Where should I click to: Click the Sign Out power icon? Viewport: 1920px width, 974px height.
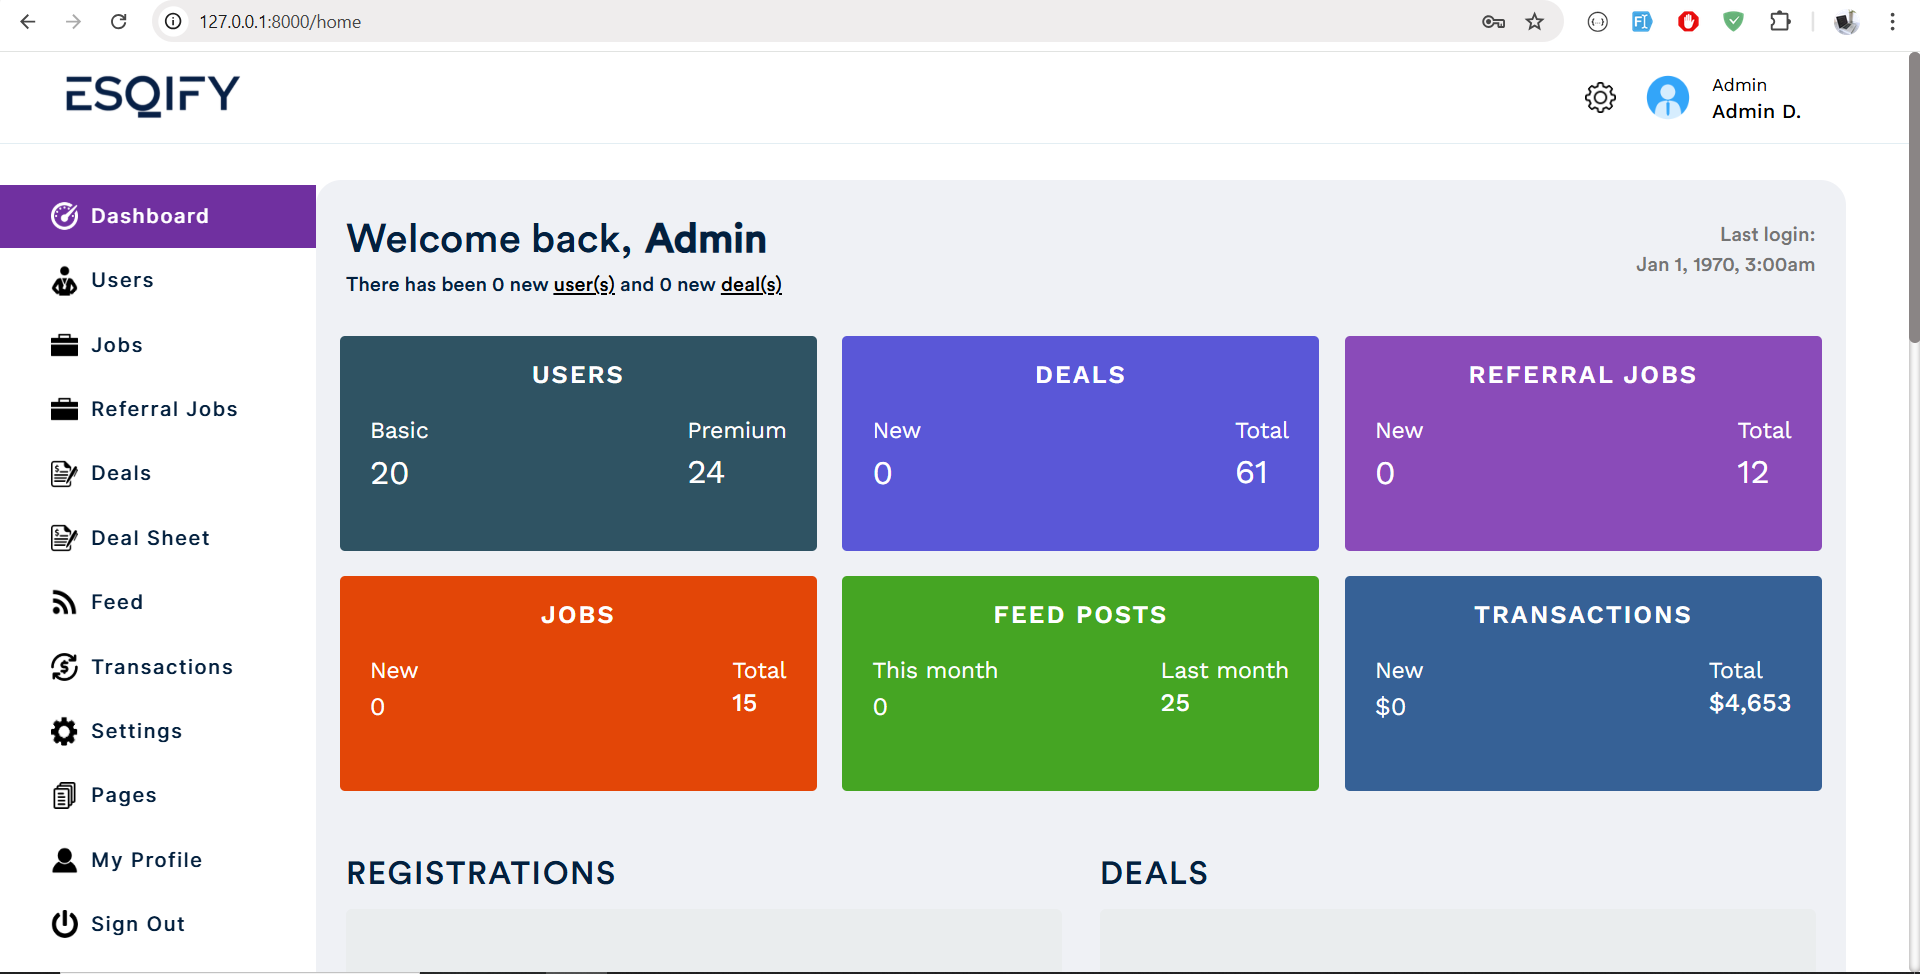click(64, 924)
